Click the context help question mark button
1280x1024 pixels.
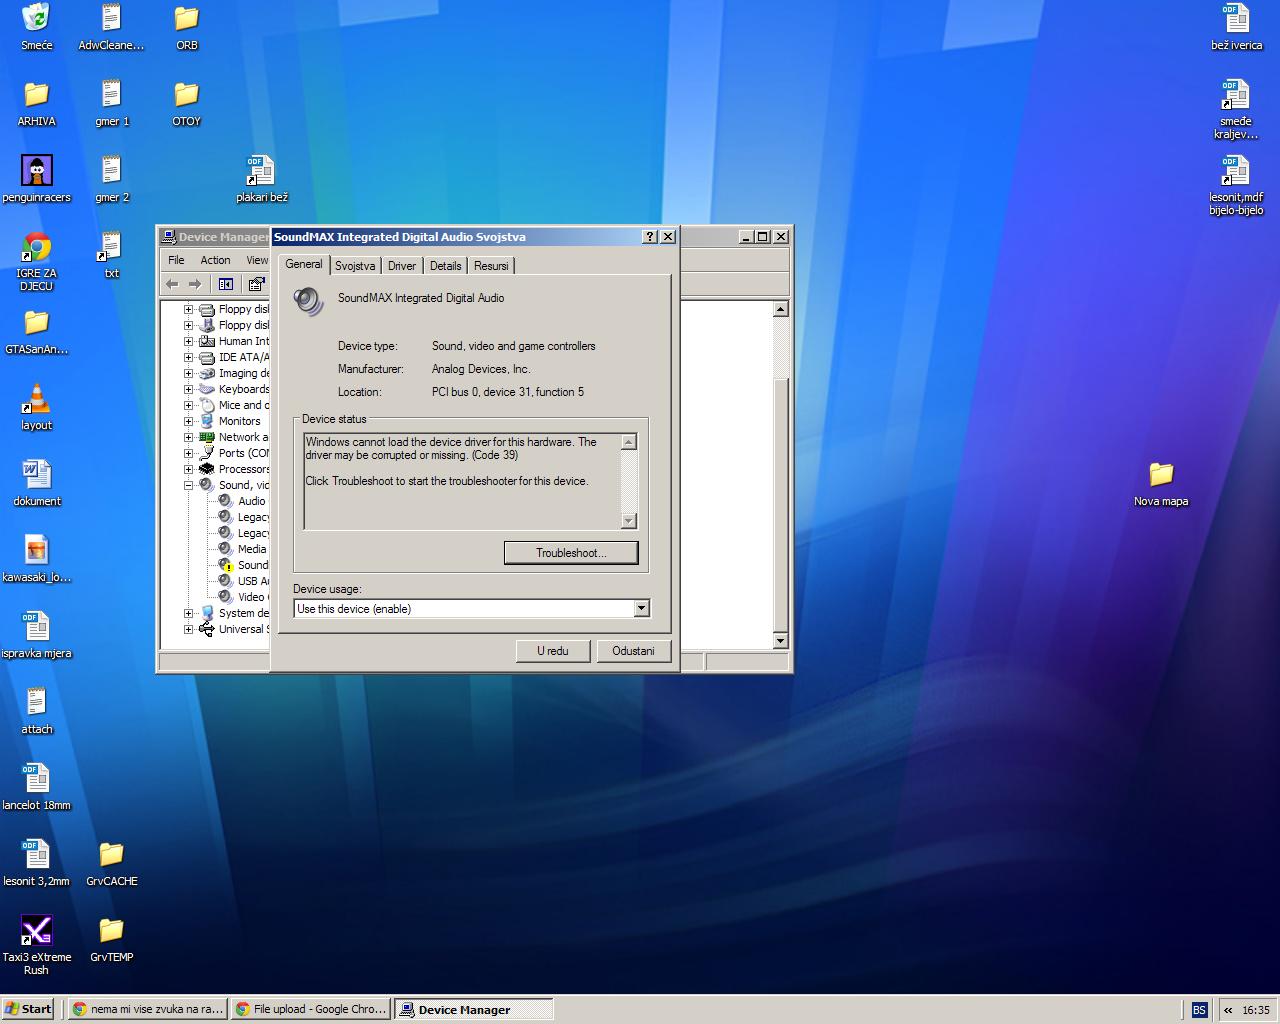[x=649, y=237]
